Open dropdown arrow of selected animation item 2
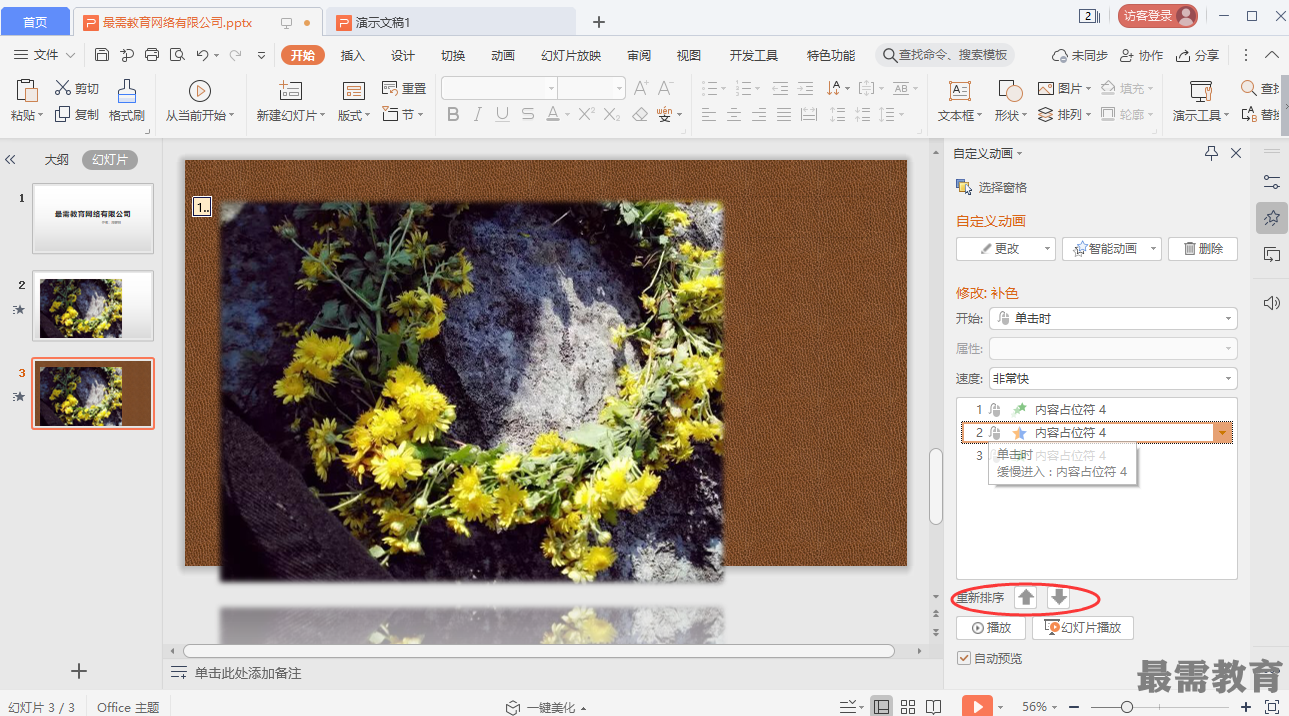The height and width of the screenshot is (716, 1289). (x=1223, y=433)
